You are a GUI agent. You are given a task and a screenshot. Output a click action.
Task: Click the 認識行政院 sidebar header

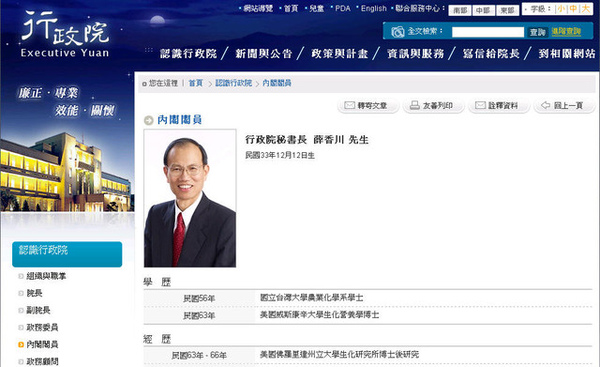pyautogui.click(x=67, y=254)
